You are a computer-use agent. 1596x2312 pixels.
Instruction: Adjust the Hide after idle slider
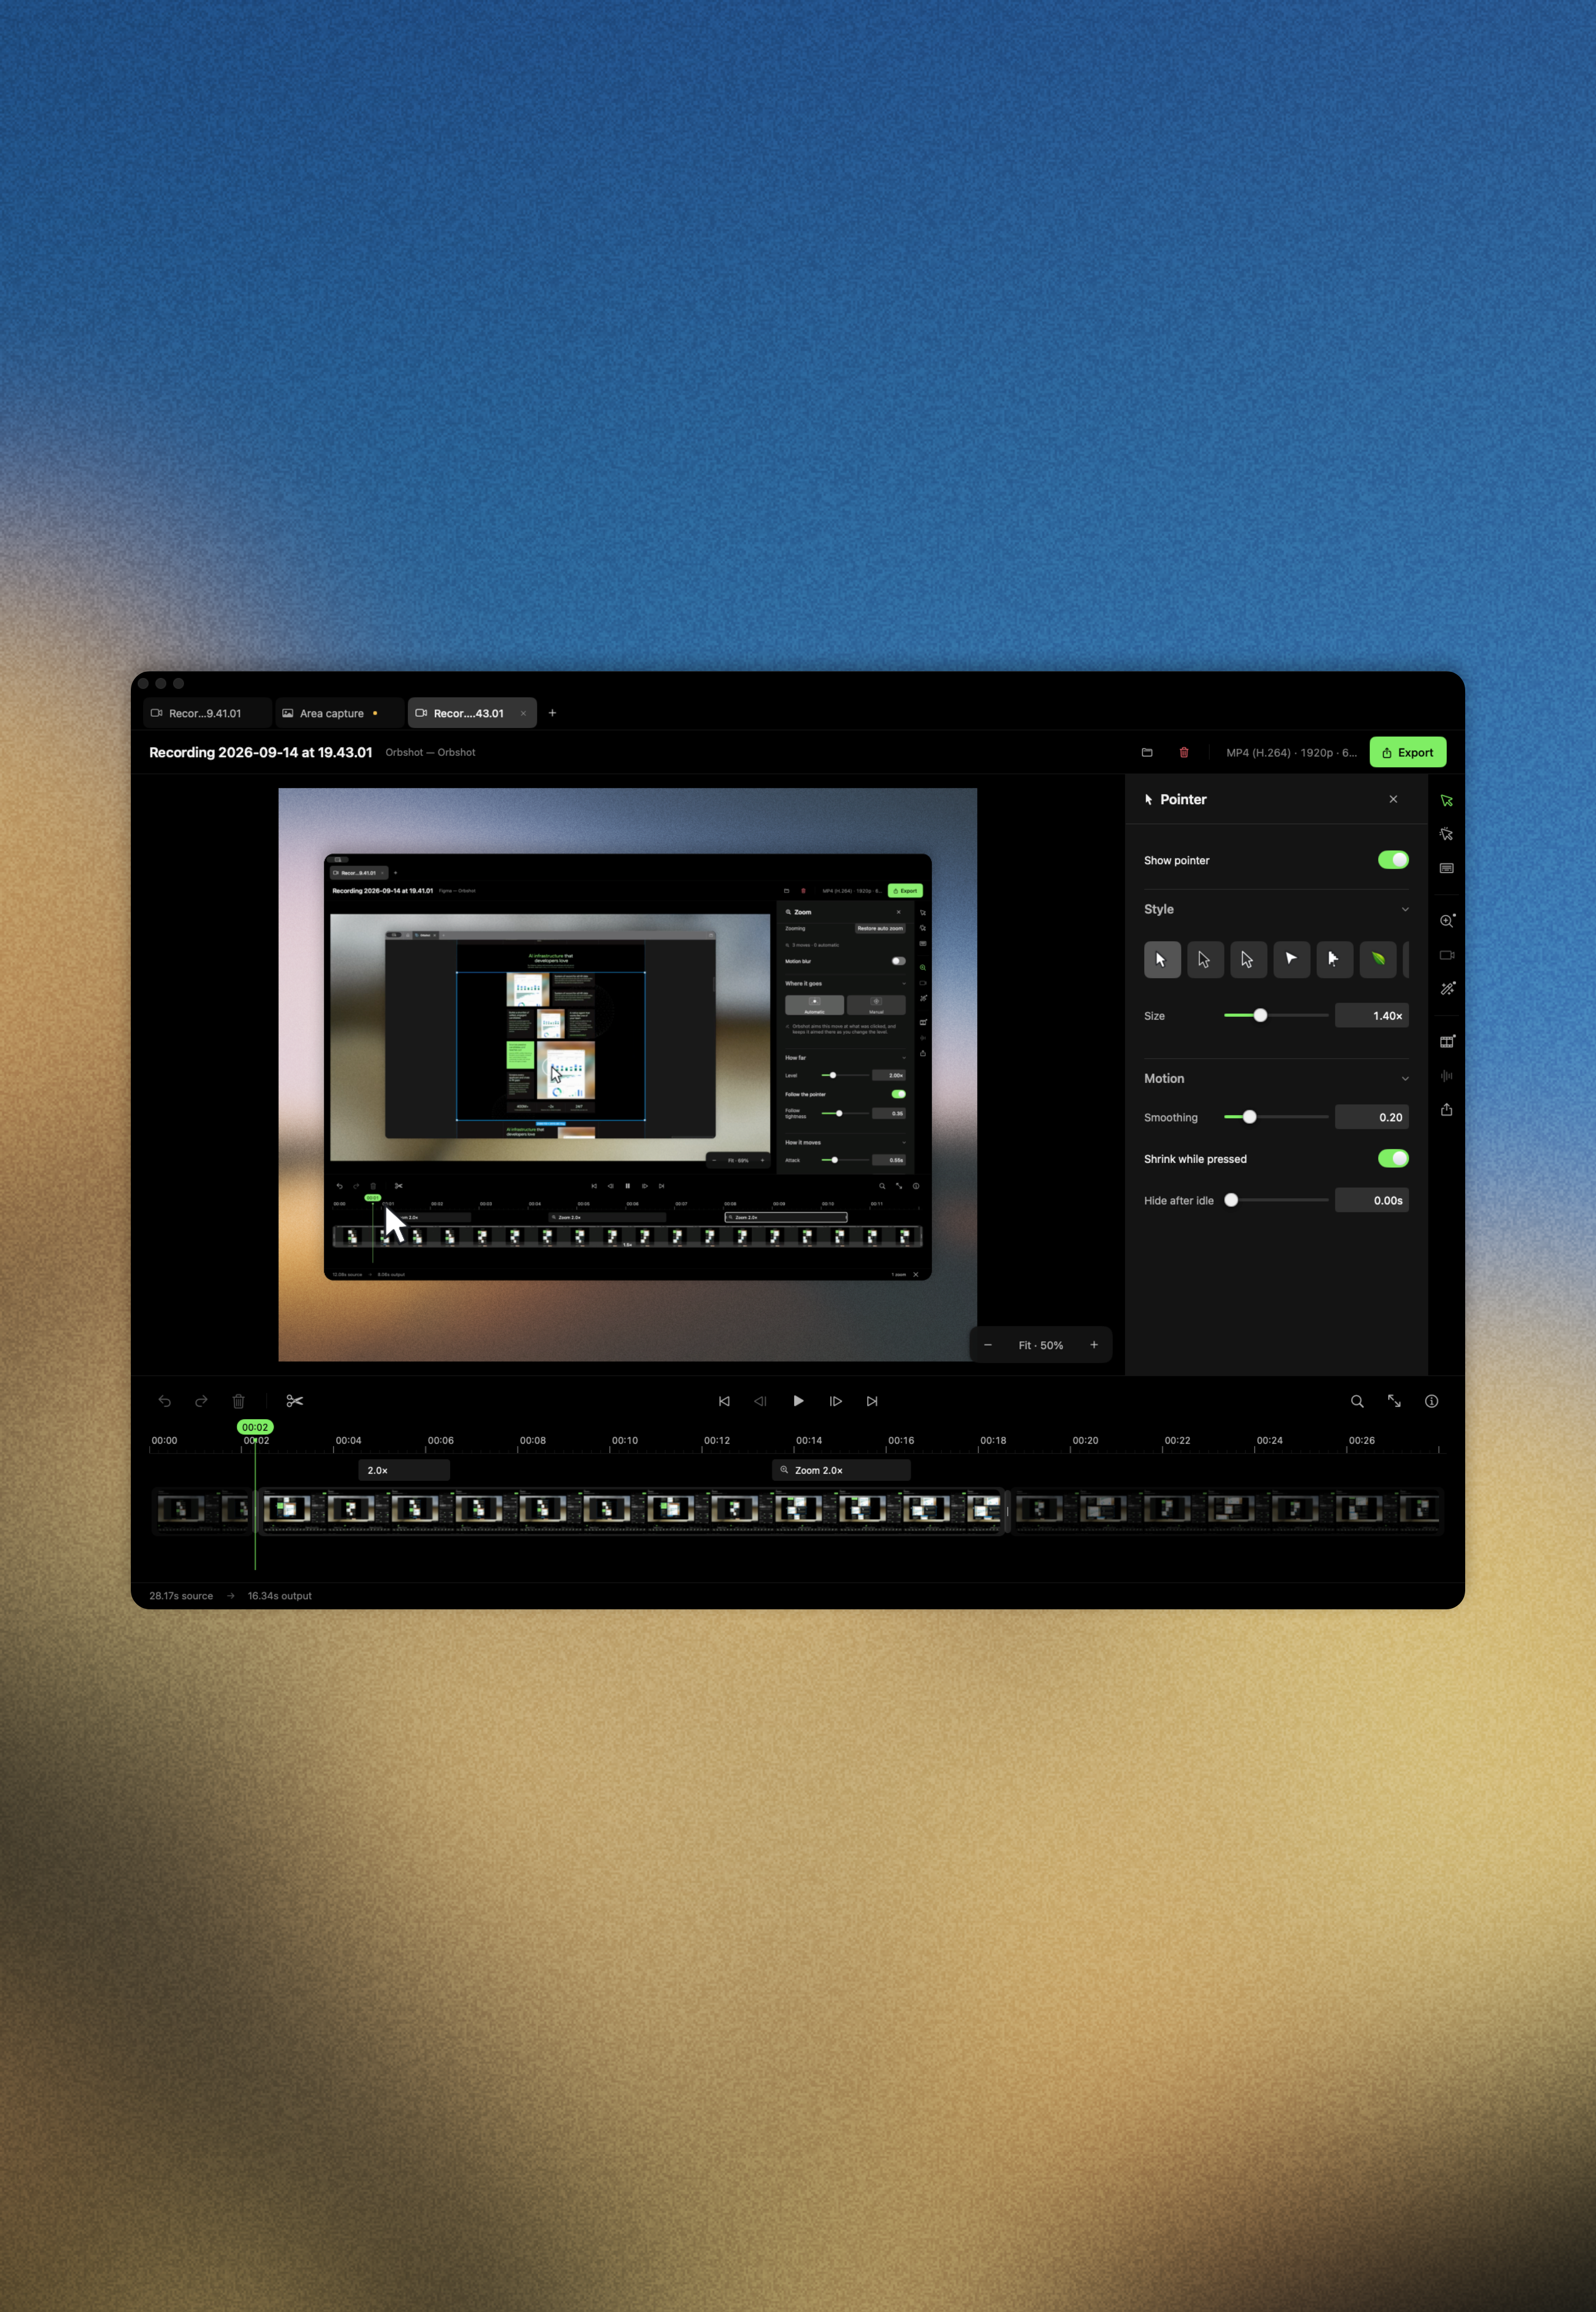(1276, 1200)
